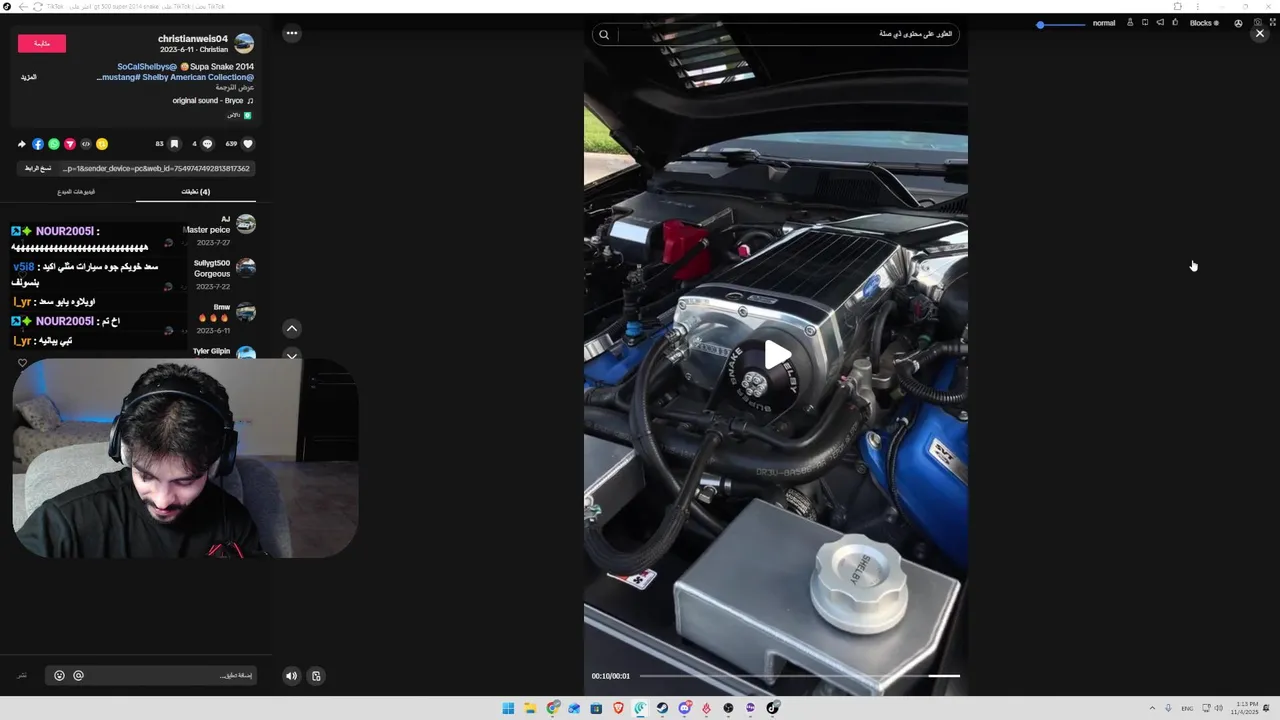Click the search magnifier icon above the video
The image size is (1280, 720).
pyautogui.click(x=604, y=34)
